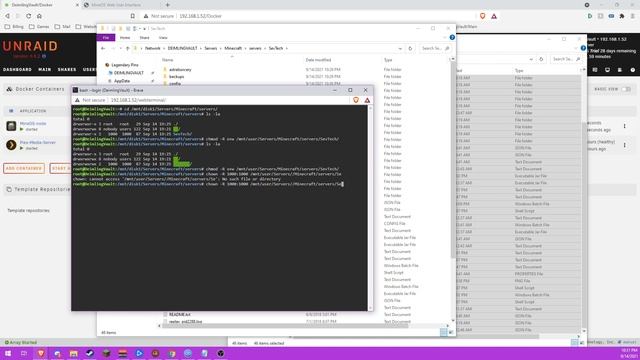Select AppData in the Explorer navigation pane

[122, 81]
